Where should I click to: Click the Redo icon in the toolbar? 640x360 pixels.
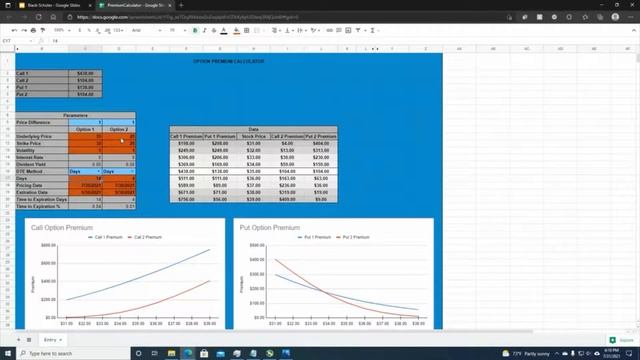click(x=24, y=31)
